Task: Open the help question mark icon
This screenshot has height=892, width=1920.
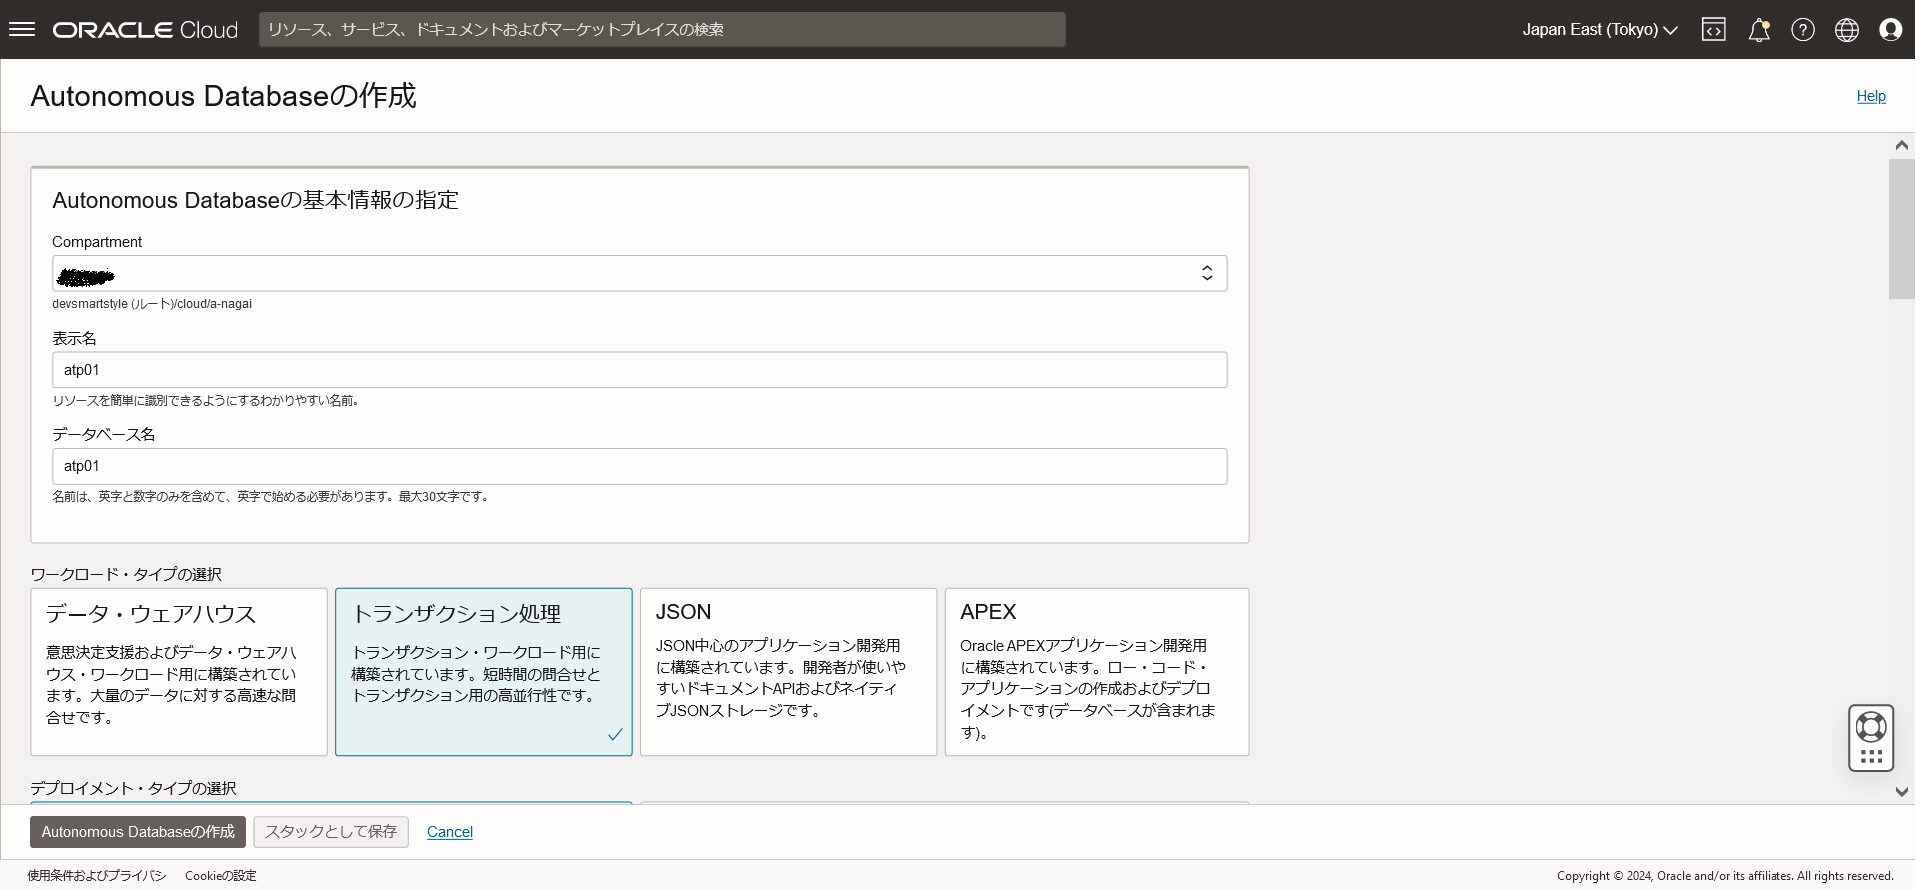Action: 1803,30
